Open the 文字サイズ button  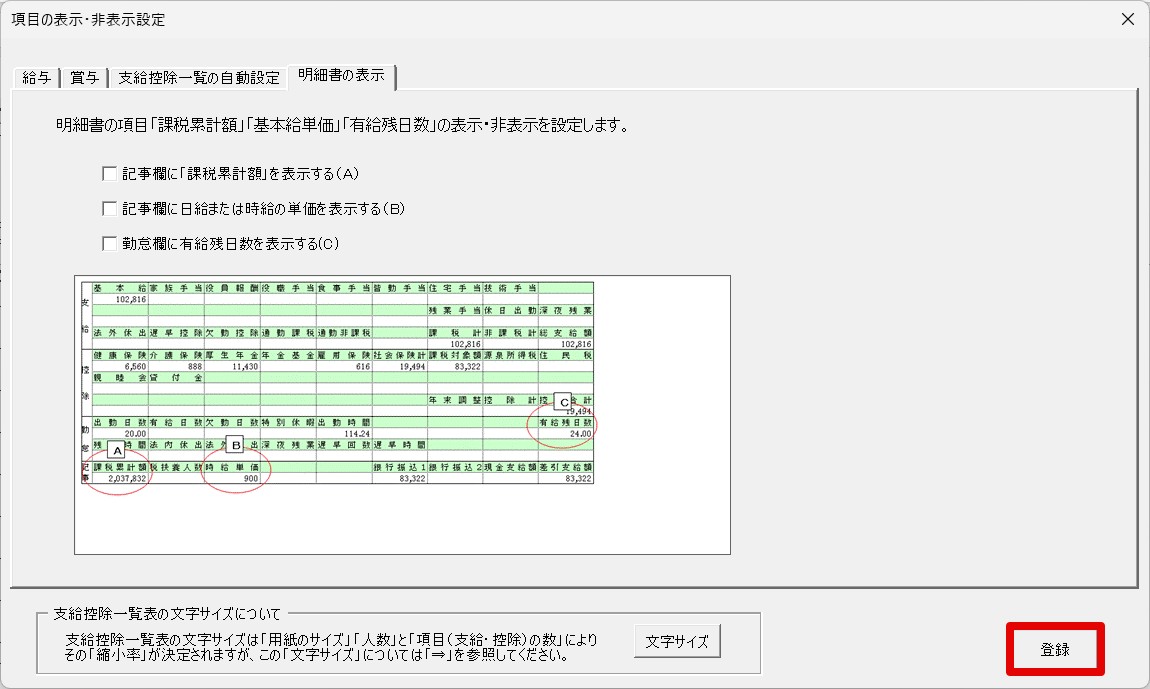point(677,641)
